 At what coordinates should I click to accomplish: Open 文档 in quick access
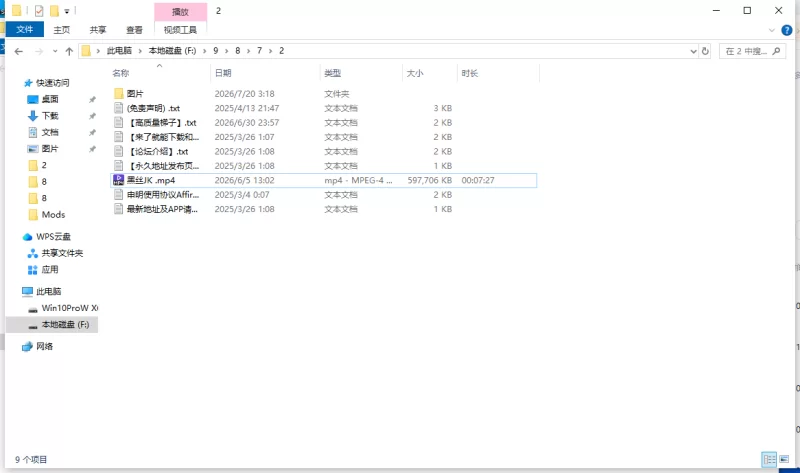(49, 132)
